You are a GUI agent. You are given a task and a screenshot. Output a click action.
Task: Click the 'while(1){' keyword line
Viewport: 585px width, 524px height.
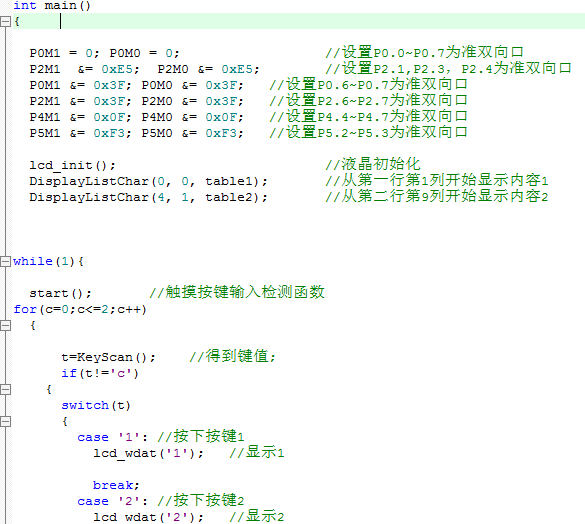pyautogui.click(x=49, y=261)
